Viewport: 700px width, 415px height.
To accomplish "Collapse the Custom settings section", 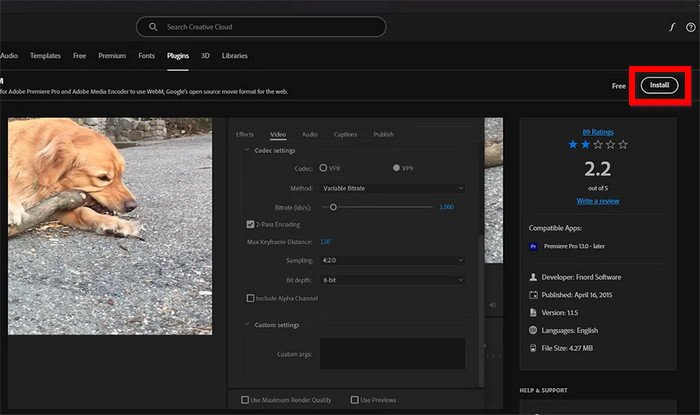I will [x=247, y=325].
